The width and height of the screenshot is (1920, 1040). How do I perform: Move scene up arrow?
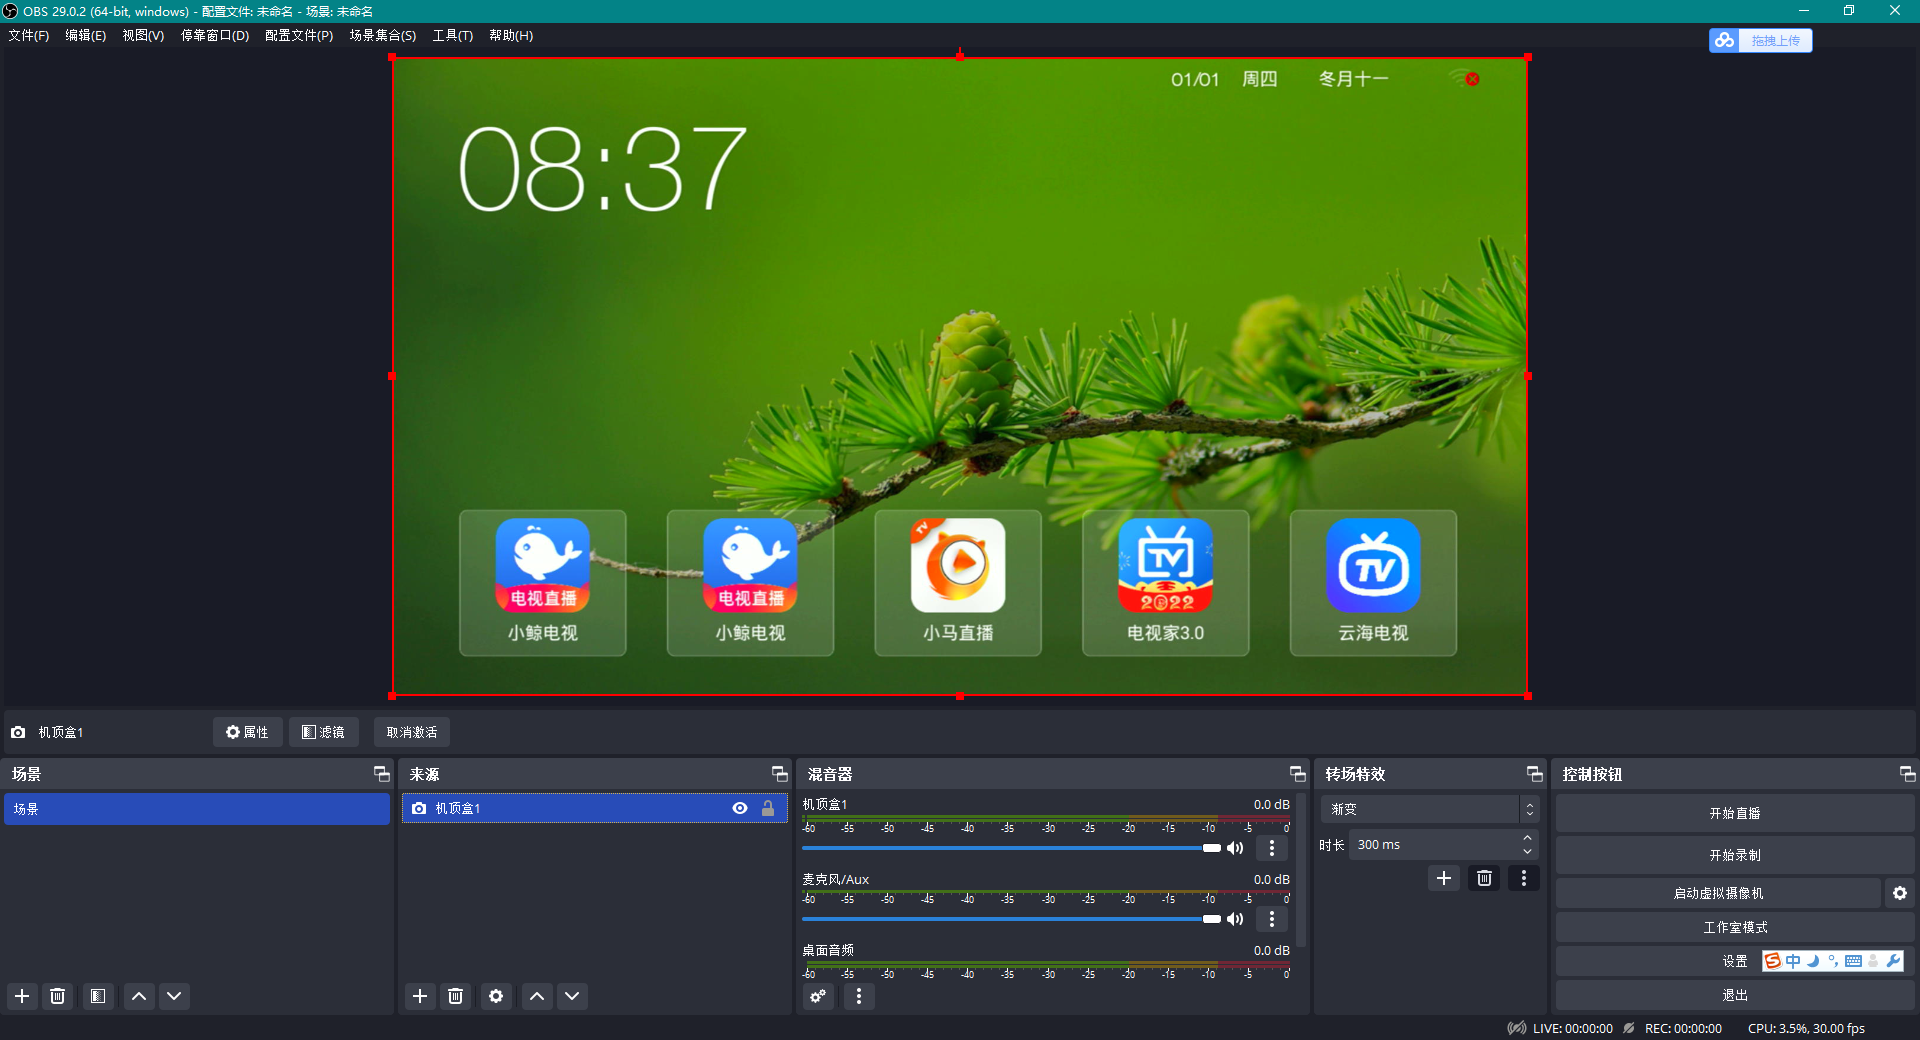pyautogui.click(x=139, y=996)
